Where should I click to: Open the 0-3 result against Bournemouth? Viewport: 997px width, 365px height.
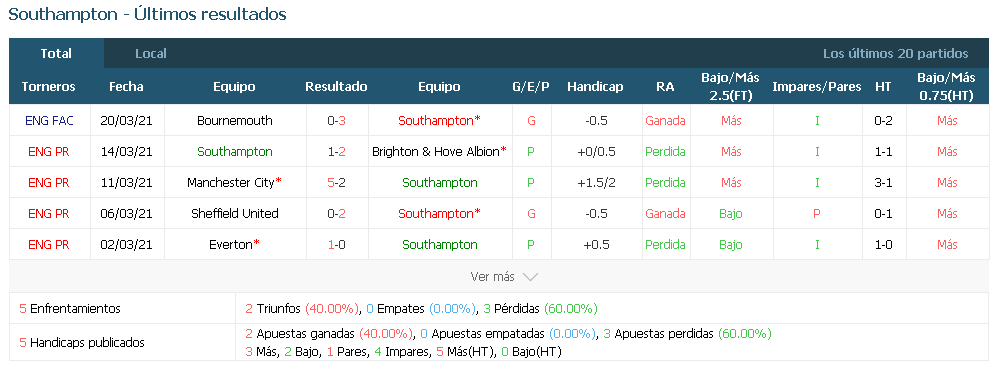pos(336,121)
